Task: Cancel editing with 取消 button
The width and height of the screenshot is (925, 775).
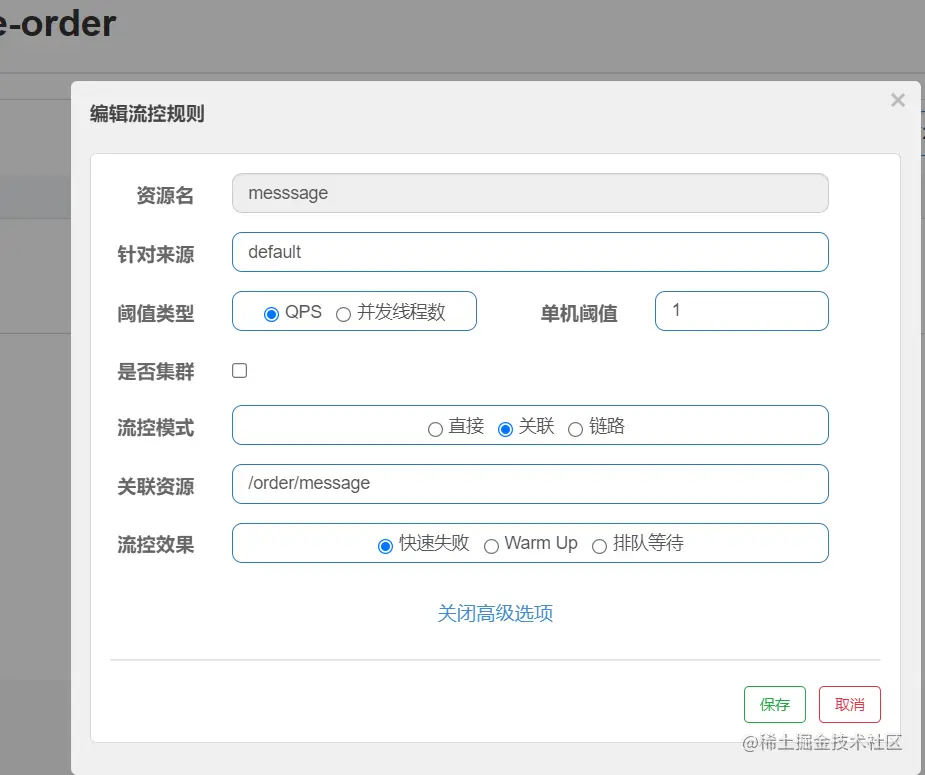Action: point(849,704)
